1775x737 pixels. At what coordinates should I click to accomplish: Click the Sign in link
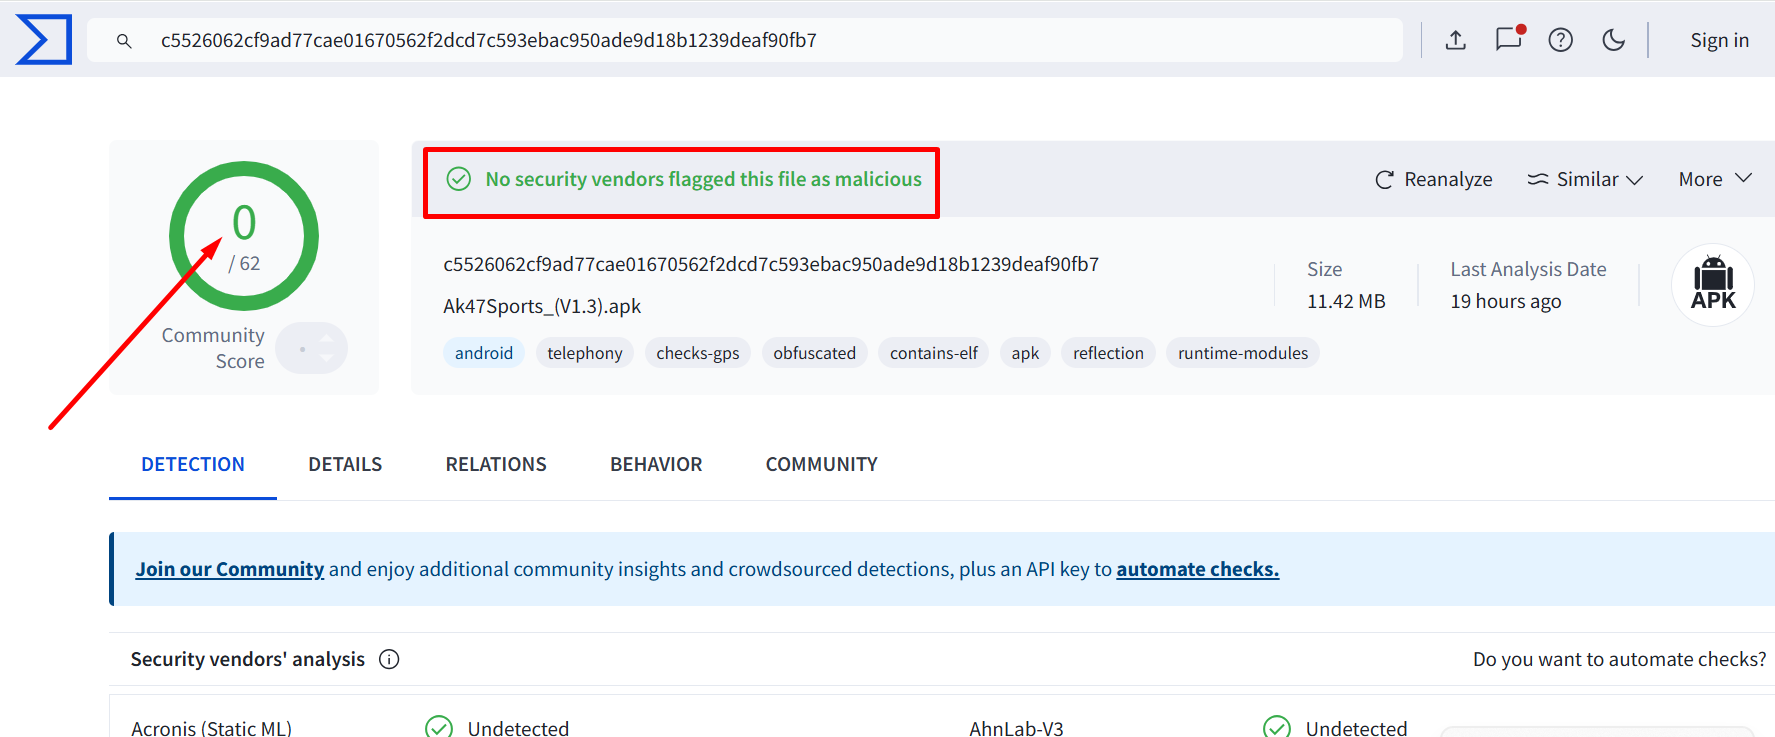(1719, 40)
